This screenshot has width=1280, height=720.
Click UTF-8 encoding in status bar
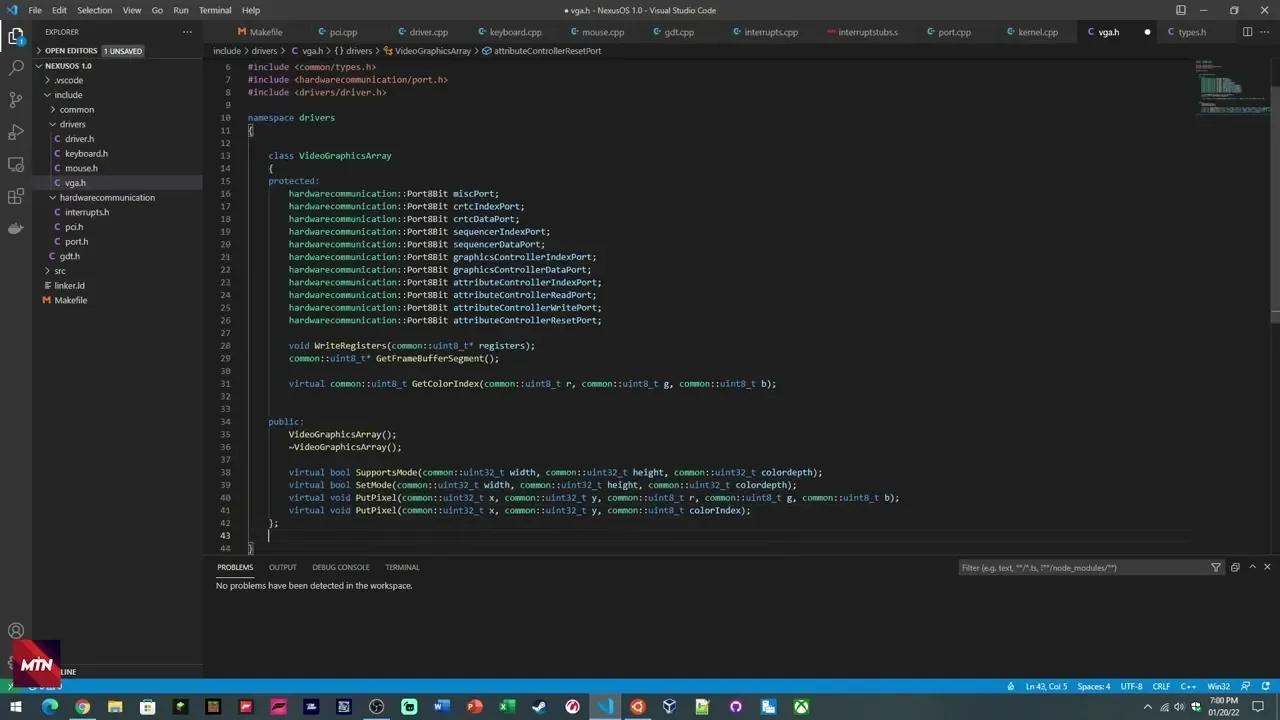tap(1131, 686)
